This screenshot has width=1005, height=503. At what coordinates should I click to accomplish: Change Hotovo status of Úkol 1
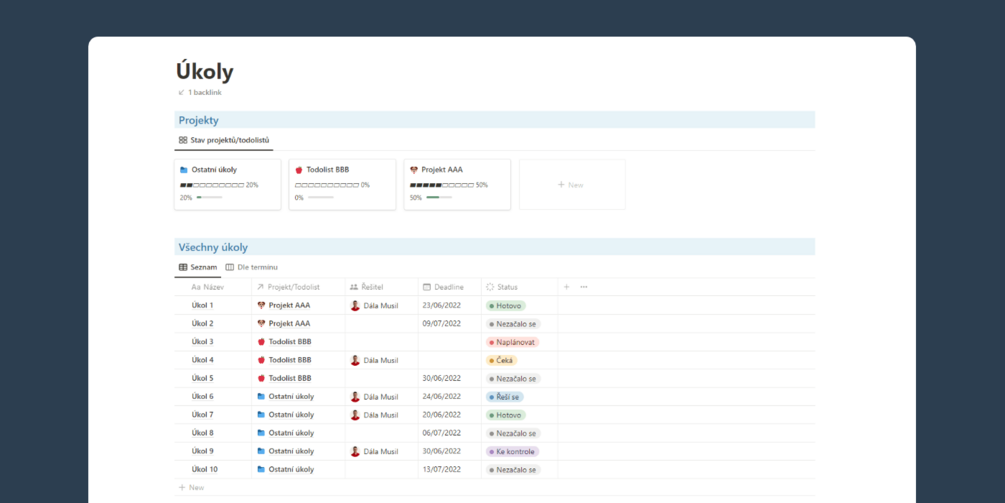tap(506, 306)
